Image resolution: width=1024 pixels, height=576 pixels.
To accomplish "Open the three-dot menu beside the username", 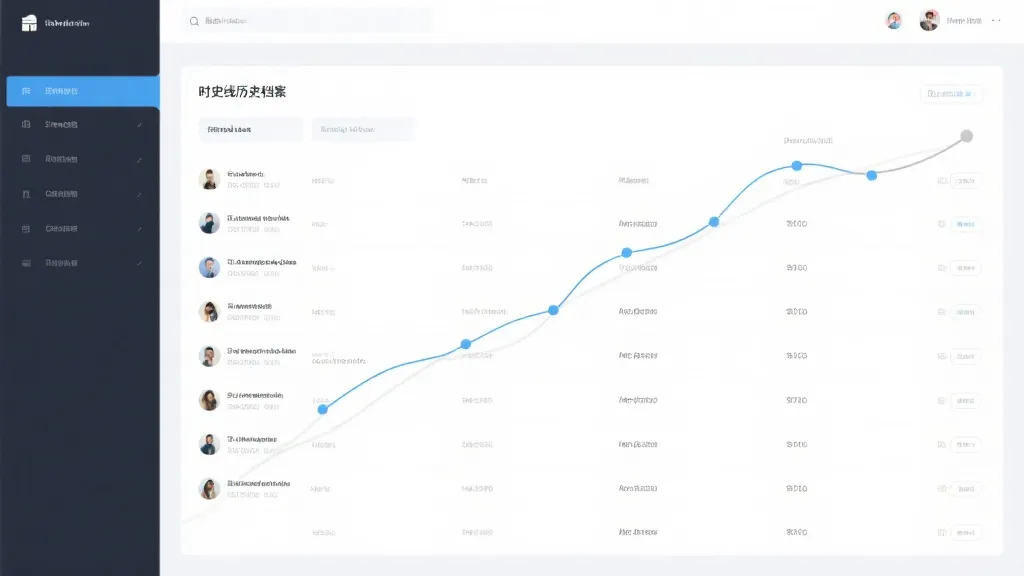I will [x=999, y=20].
